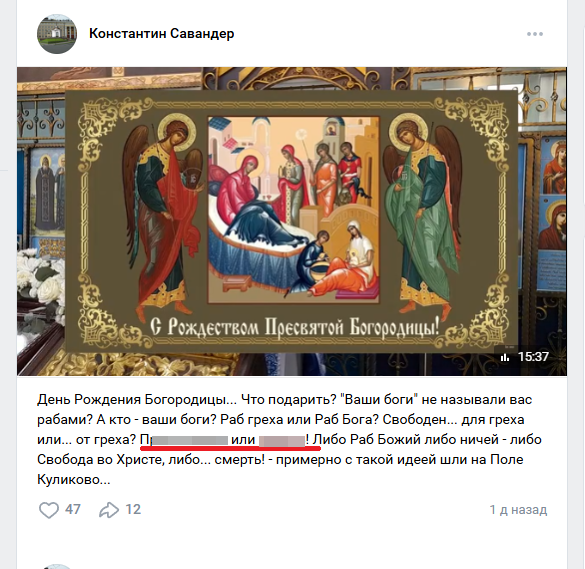The image size is (585, 569).
Task: Click the white flowers in video preview
Action: (x=41, y=276)
